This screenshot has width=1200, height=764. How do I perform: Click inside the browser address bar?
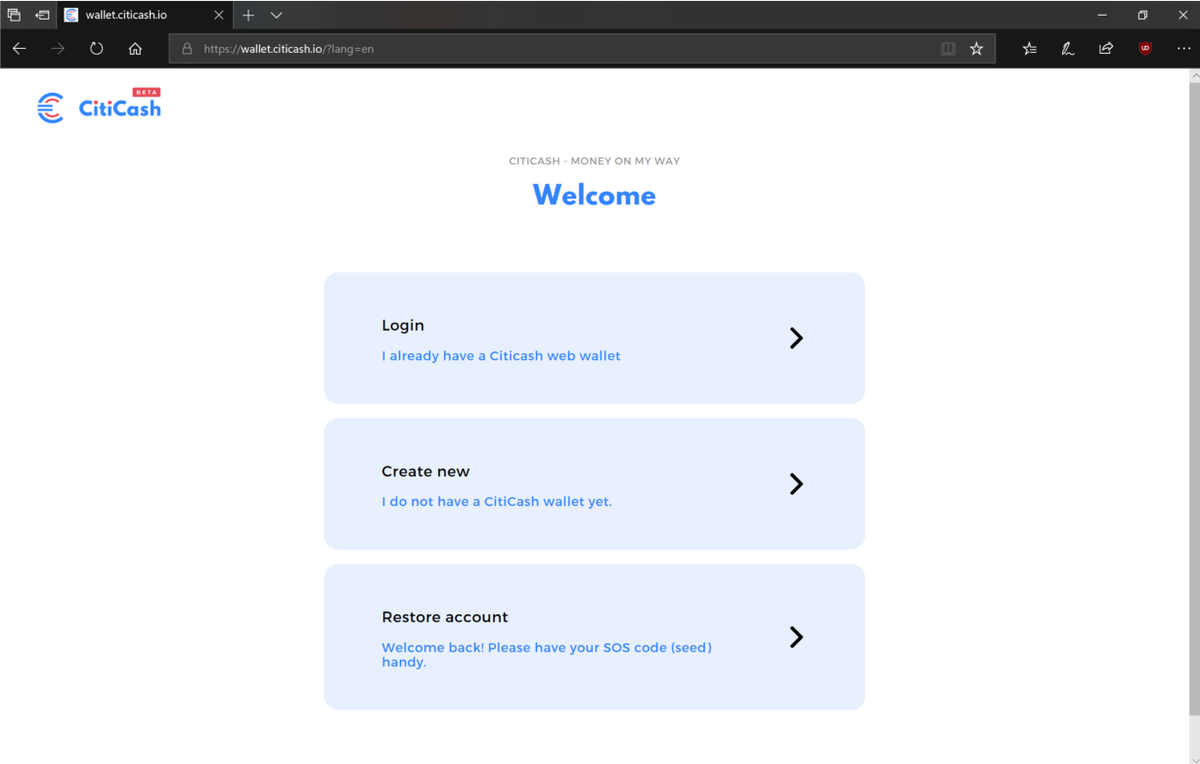[x=500, y=47]
